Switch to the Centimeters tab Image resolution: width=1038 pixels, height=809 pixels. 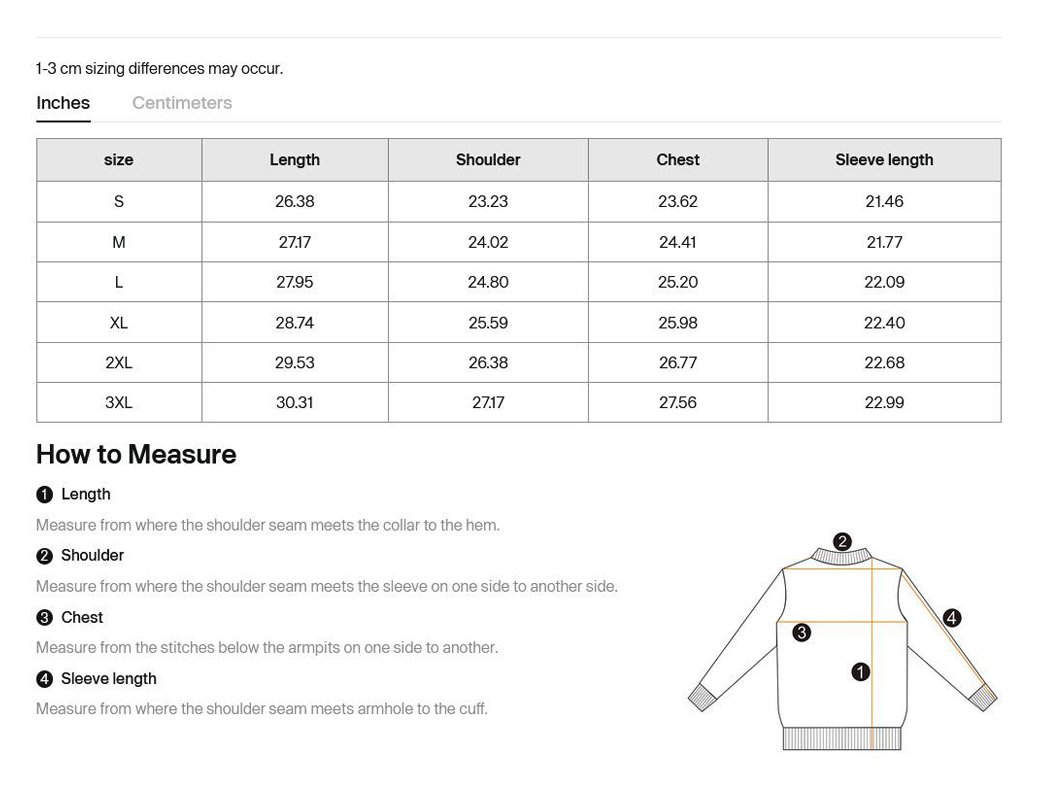point(182,103)
